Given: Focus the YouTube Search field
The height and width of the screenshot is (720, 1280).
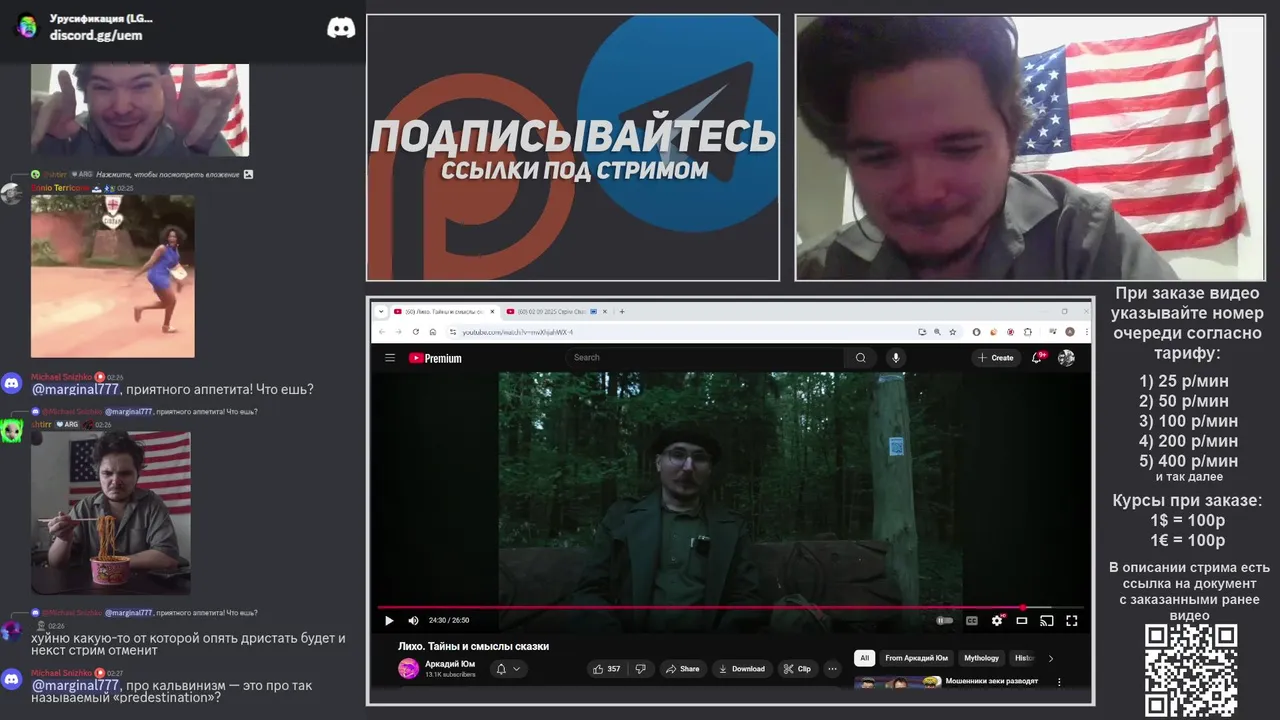Looking at the screenshot, I should (706, 358).
